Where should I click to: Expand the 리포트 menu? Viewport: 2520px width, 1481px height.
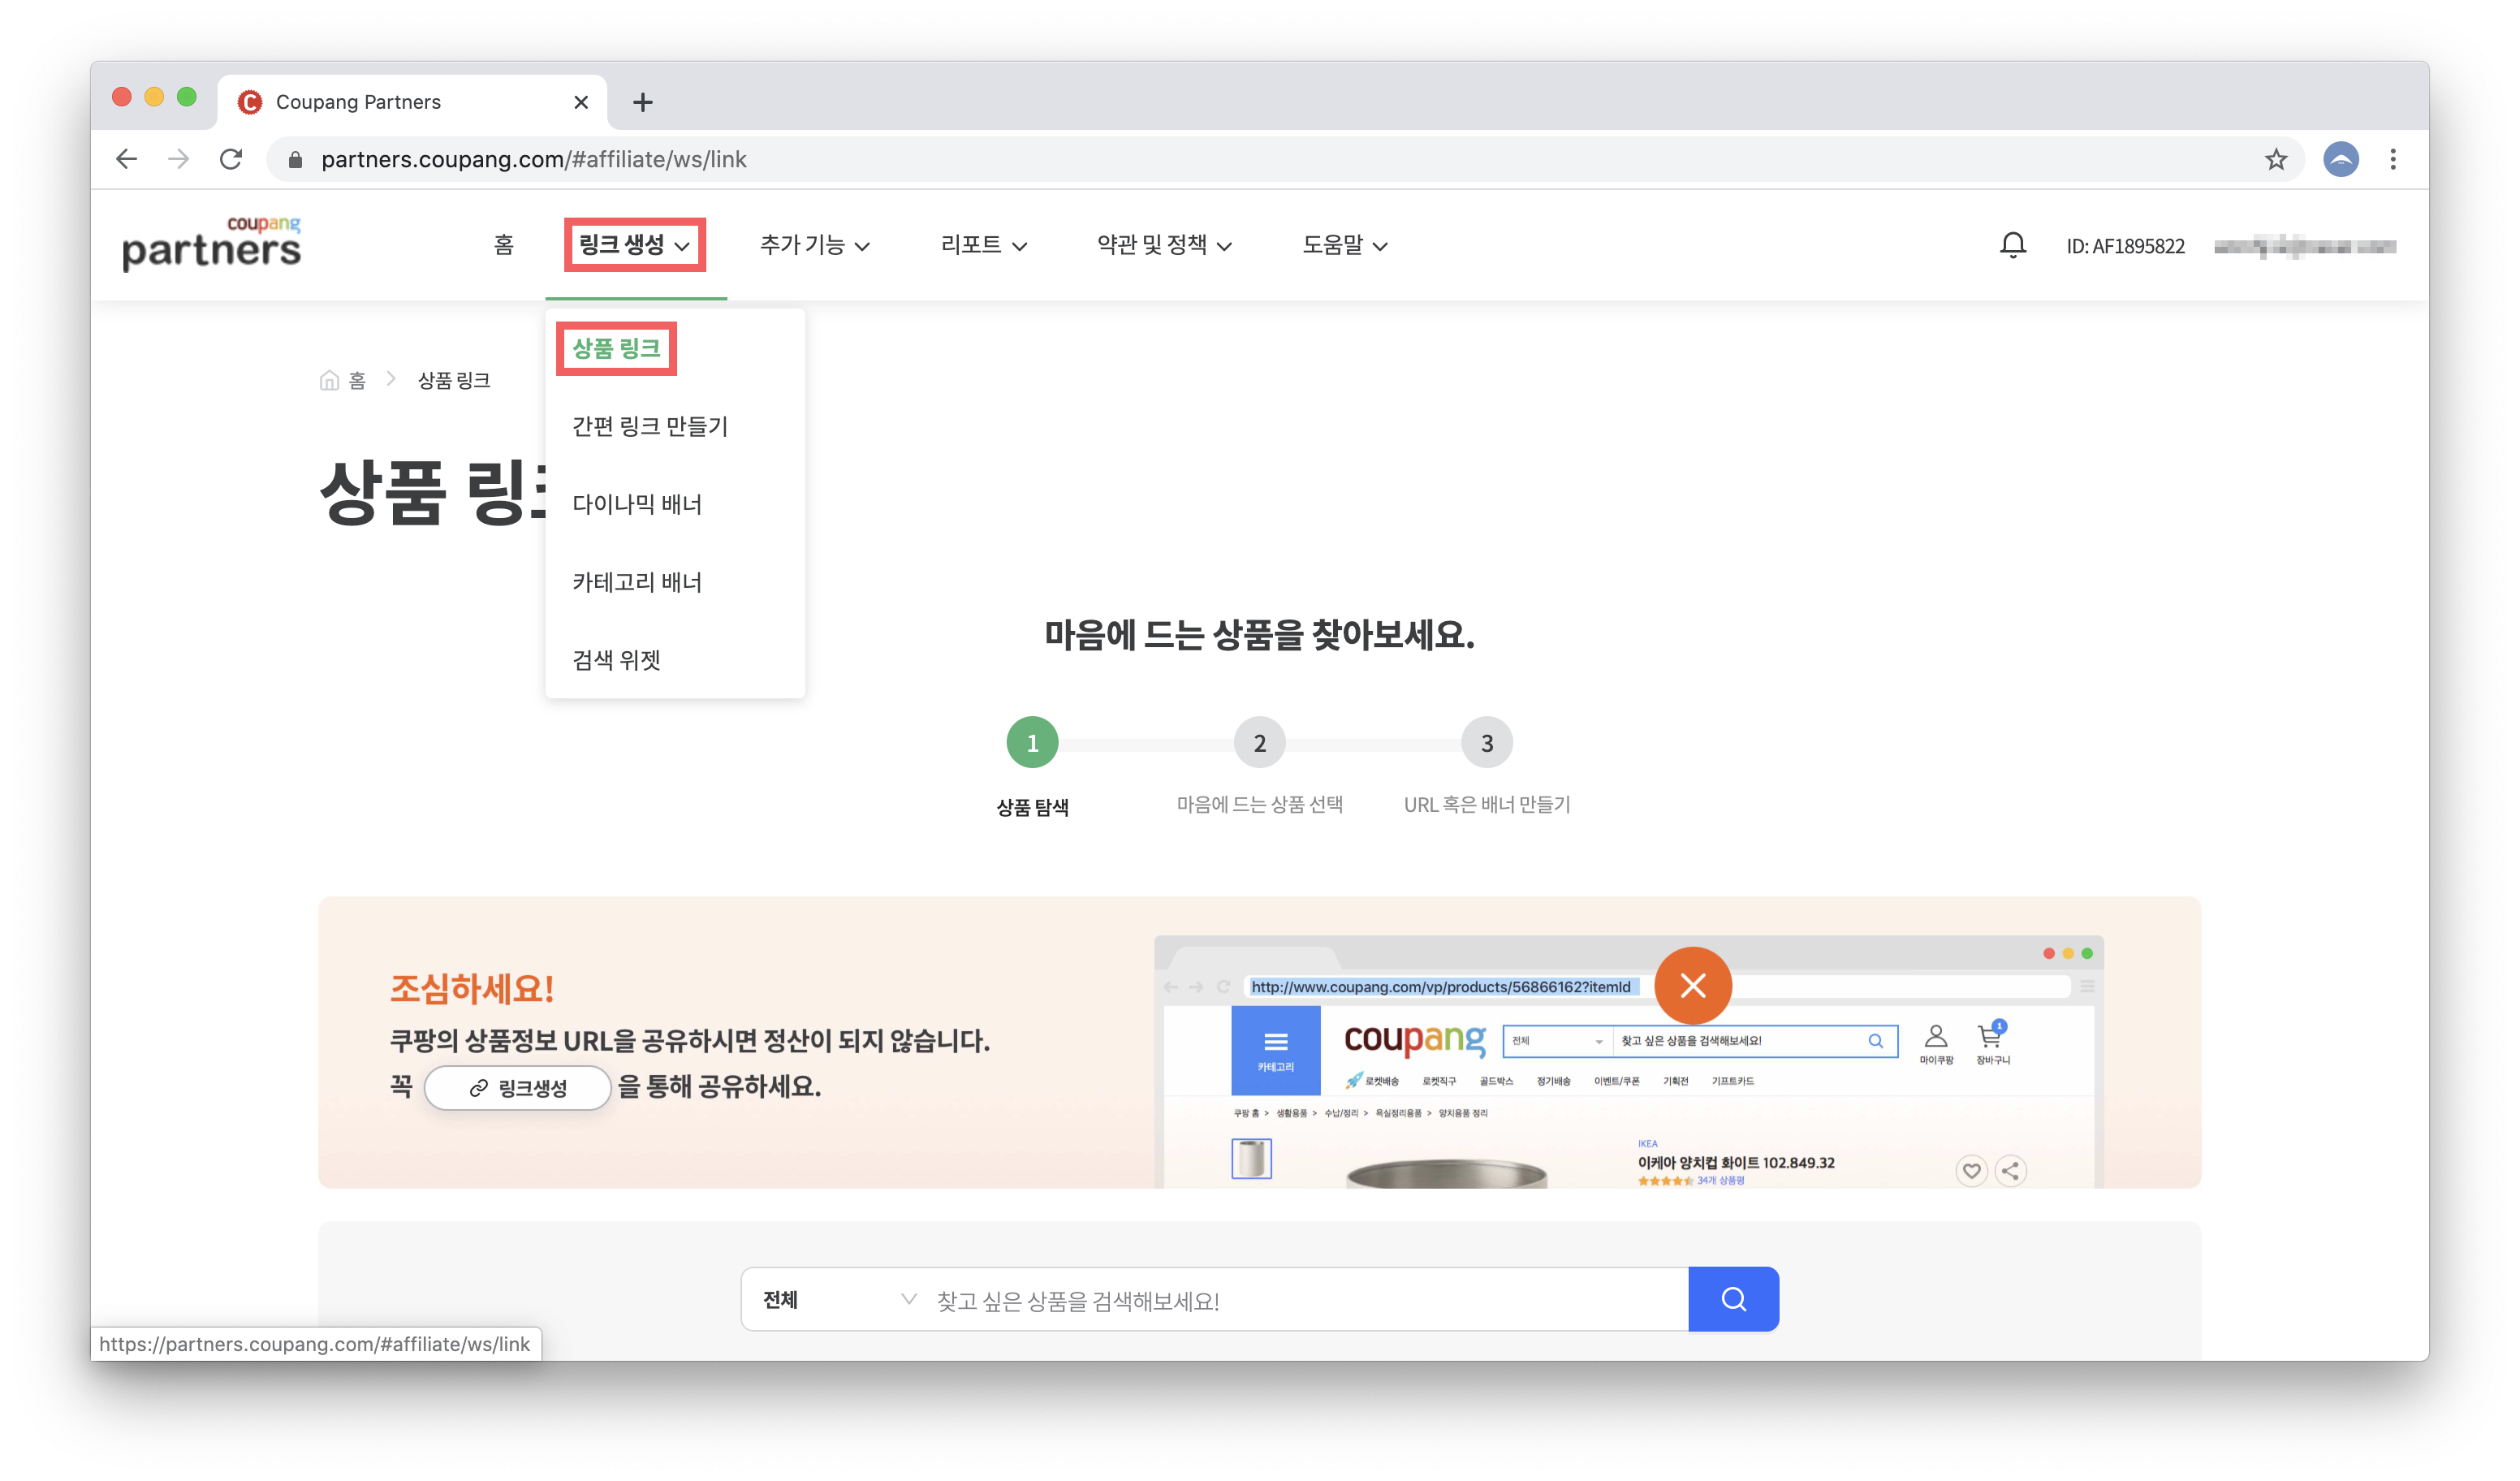984,245
